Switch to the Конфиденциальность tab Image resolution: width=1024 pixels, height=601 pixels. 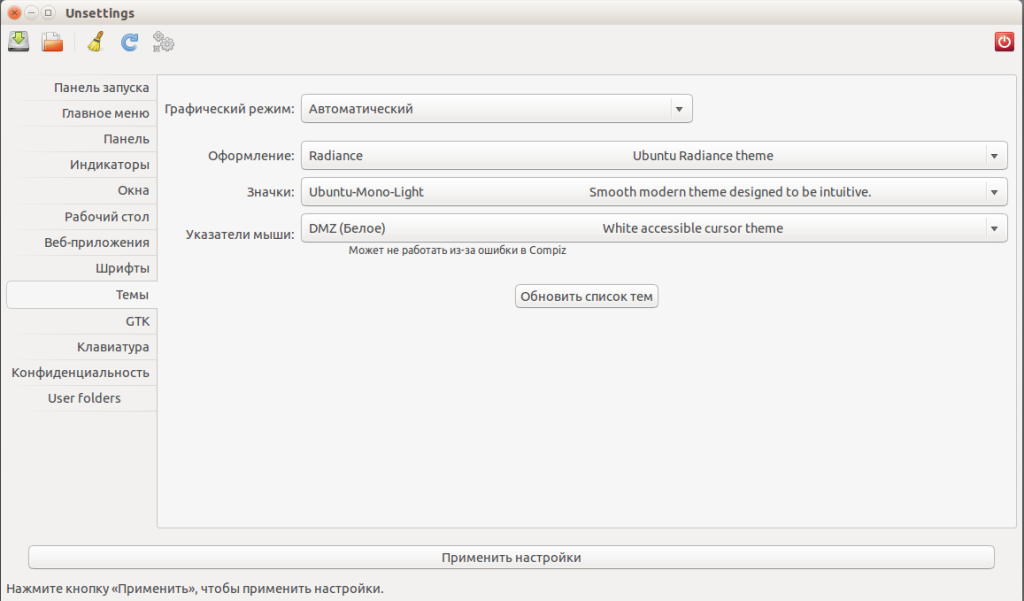(82, 373)
